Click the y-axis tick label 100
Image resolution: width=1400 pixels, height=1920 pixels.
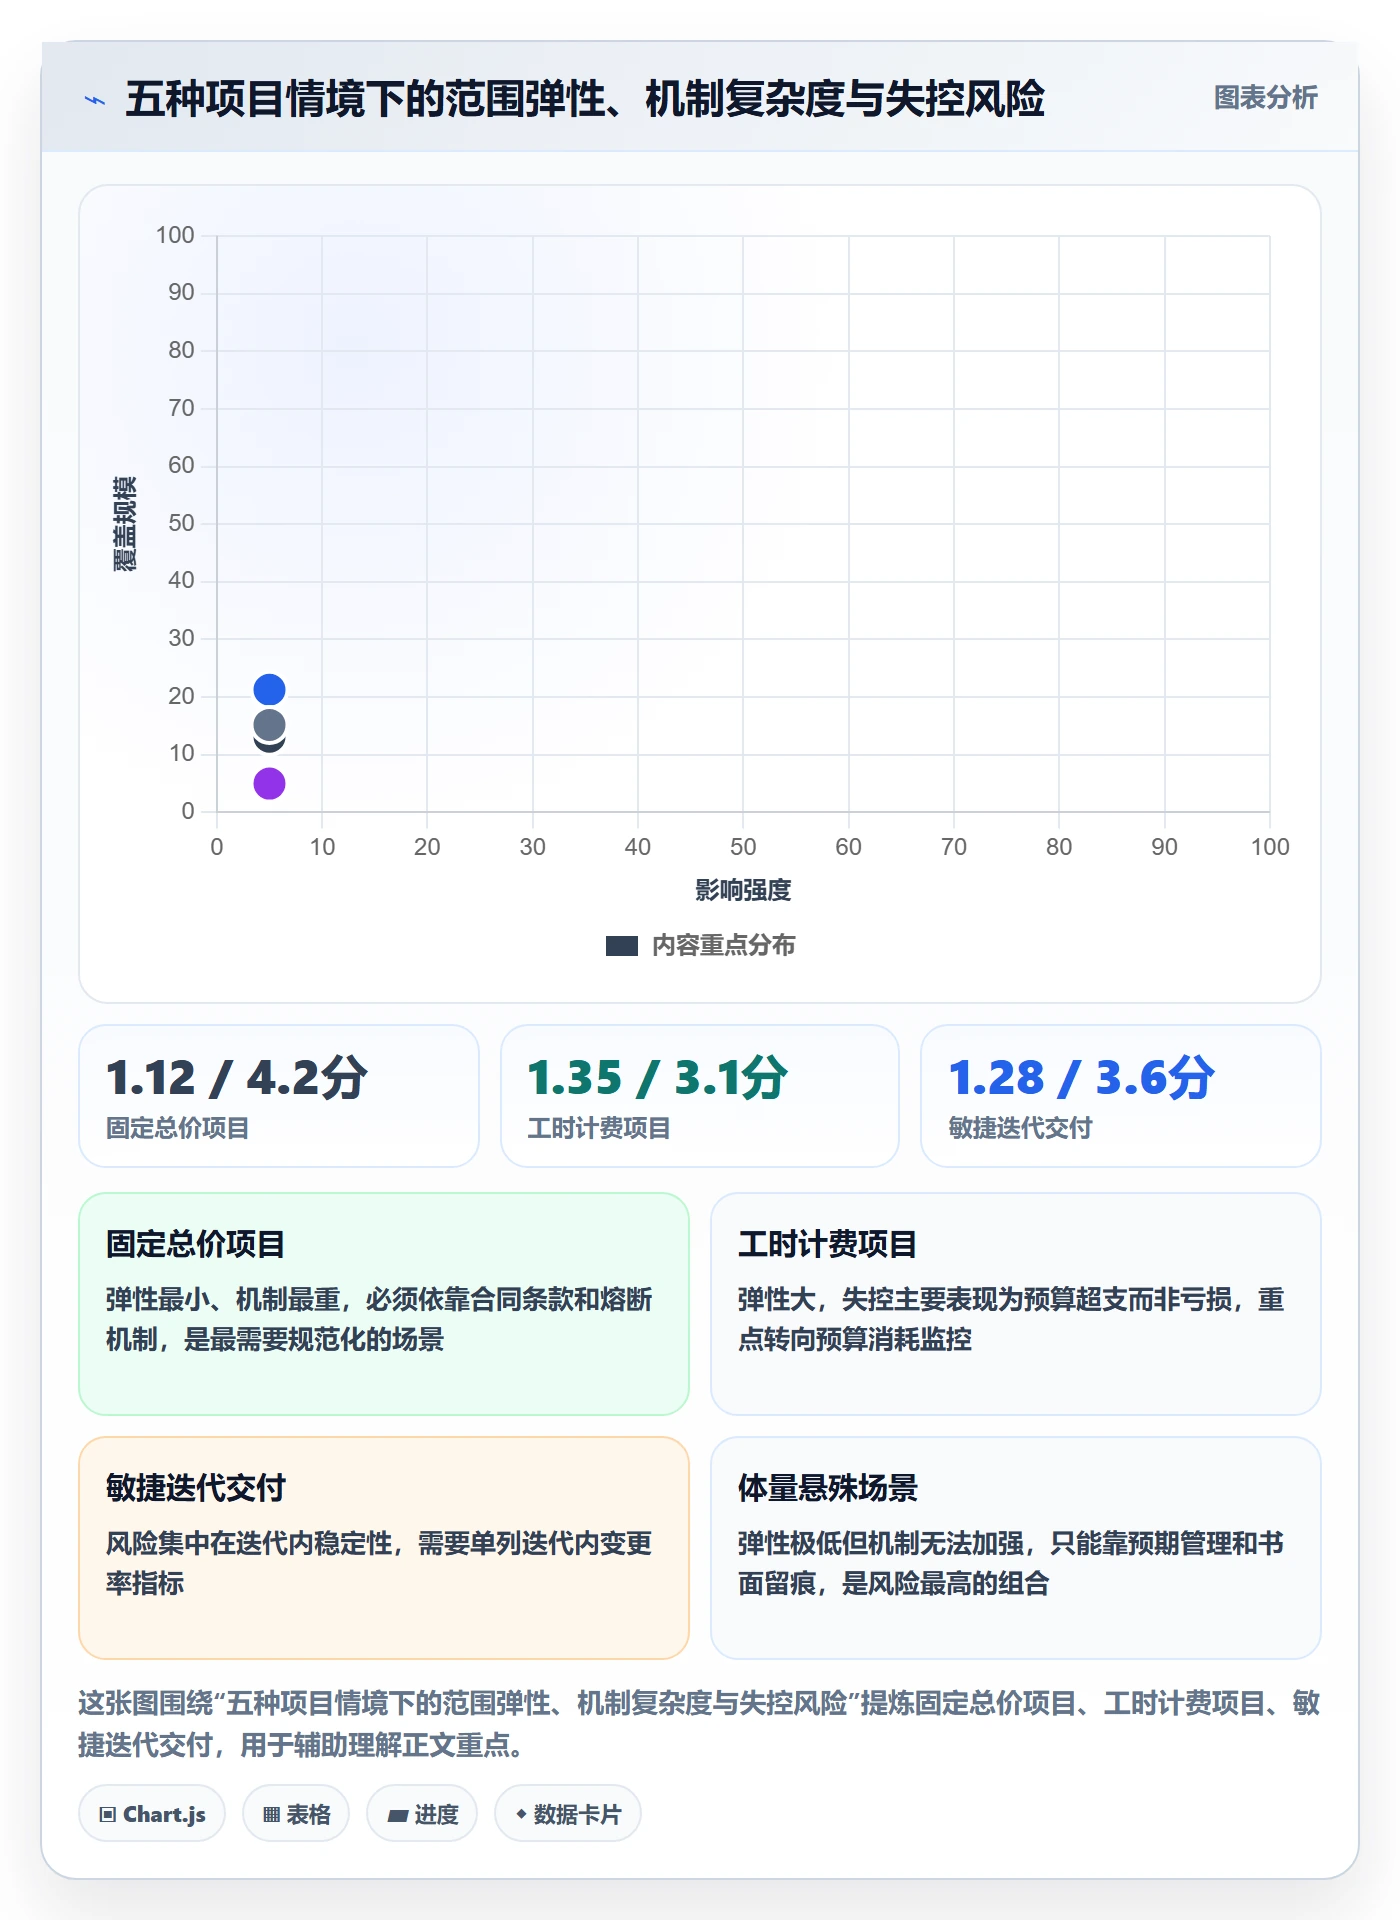point(175,235)
